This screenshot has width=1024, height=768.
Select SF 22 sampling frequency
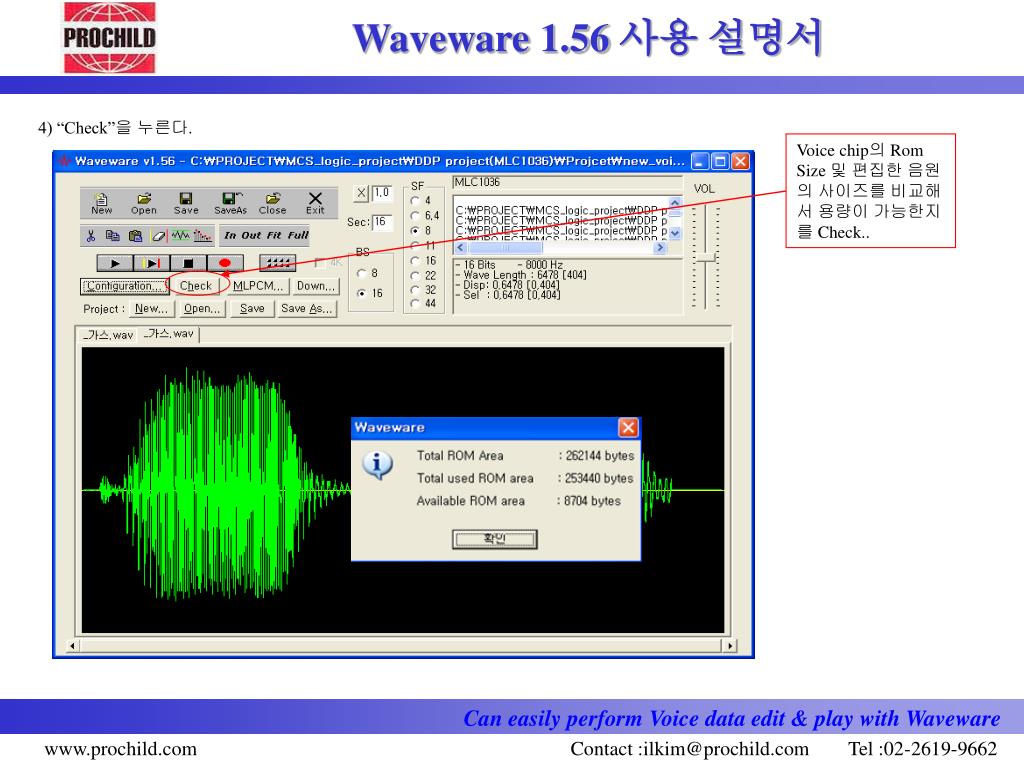pyautogui.click(x=415, y=276)
